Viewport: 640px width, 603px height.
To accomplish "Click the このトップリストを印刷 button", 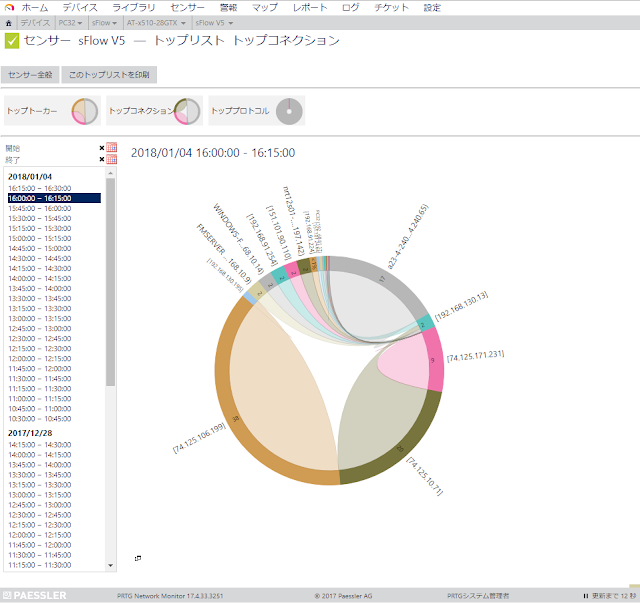I will tap(109, 75).
